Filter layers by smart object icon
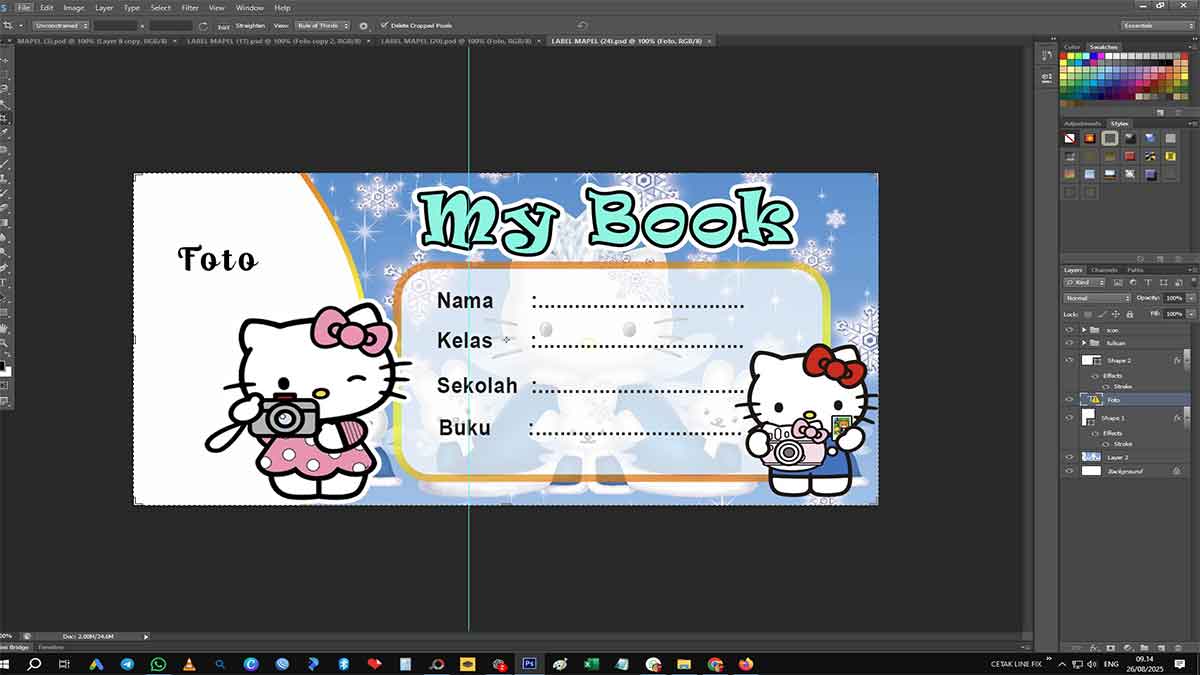Screen dimensions: 1200x675 [x=1179, y=283]
